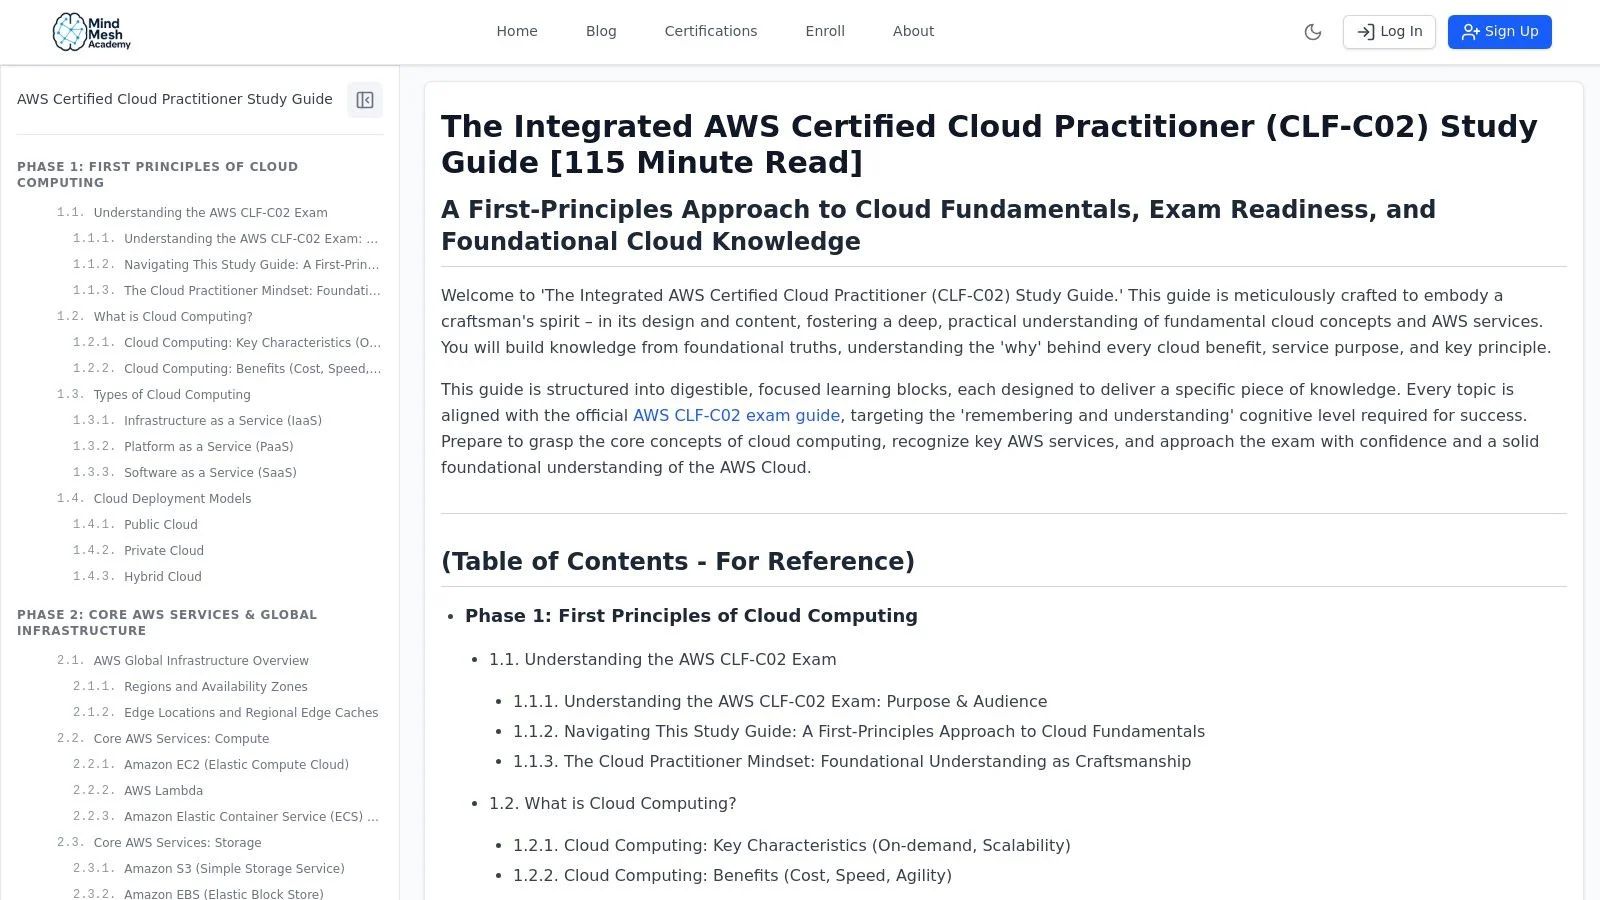Toggle dark mode with the moon icon
1600x900 pixels.
click(1313, 32)
